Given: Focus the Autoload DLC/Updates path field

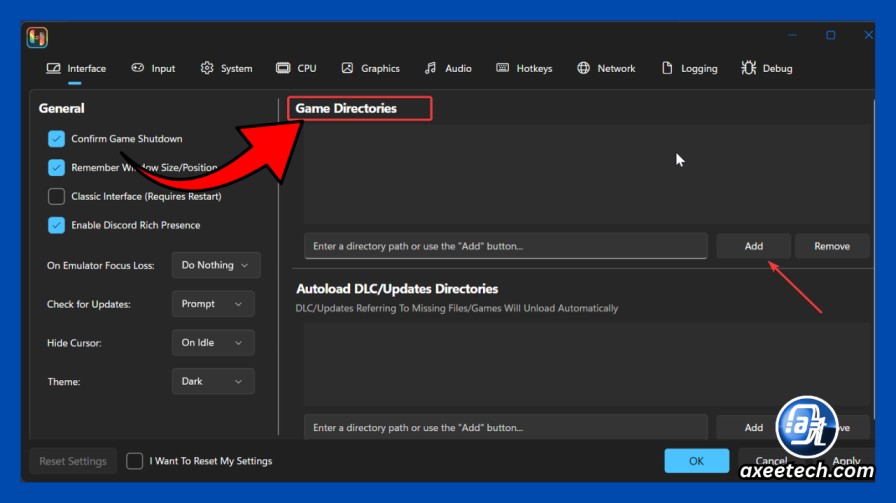Looking at the screenshot, I should [x=506, y=428].
